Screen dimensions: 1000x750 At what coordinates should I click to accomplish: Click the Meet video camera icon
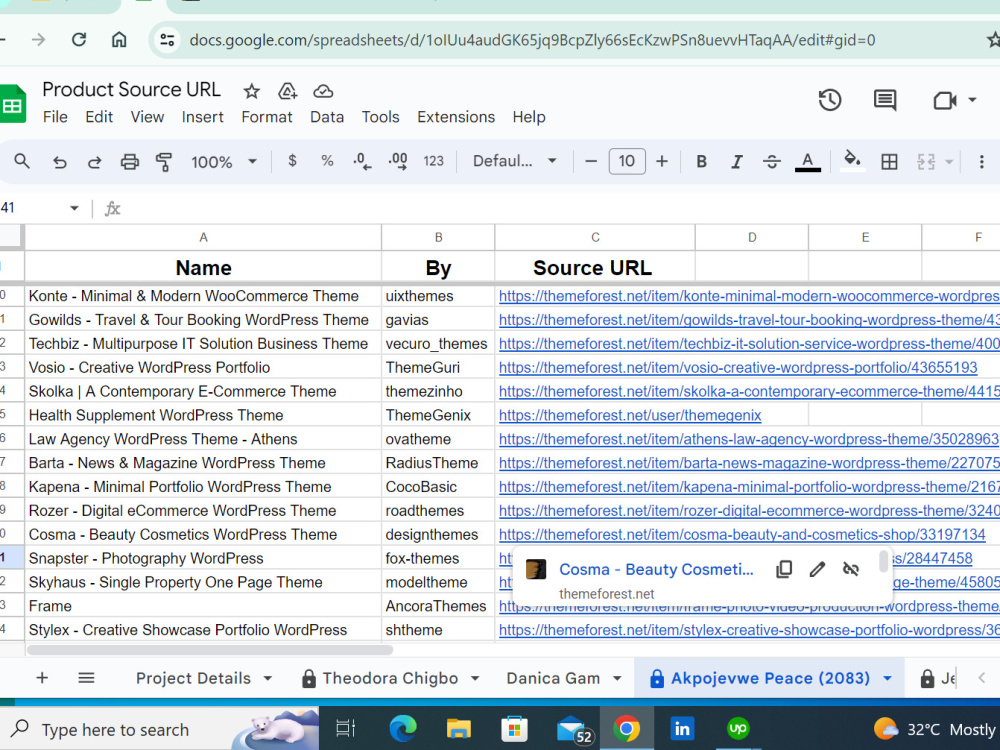point(945,100)
